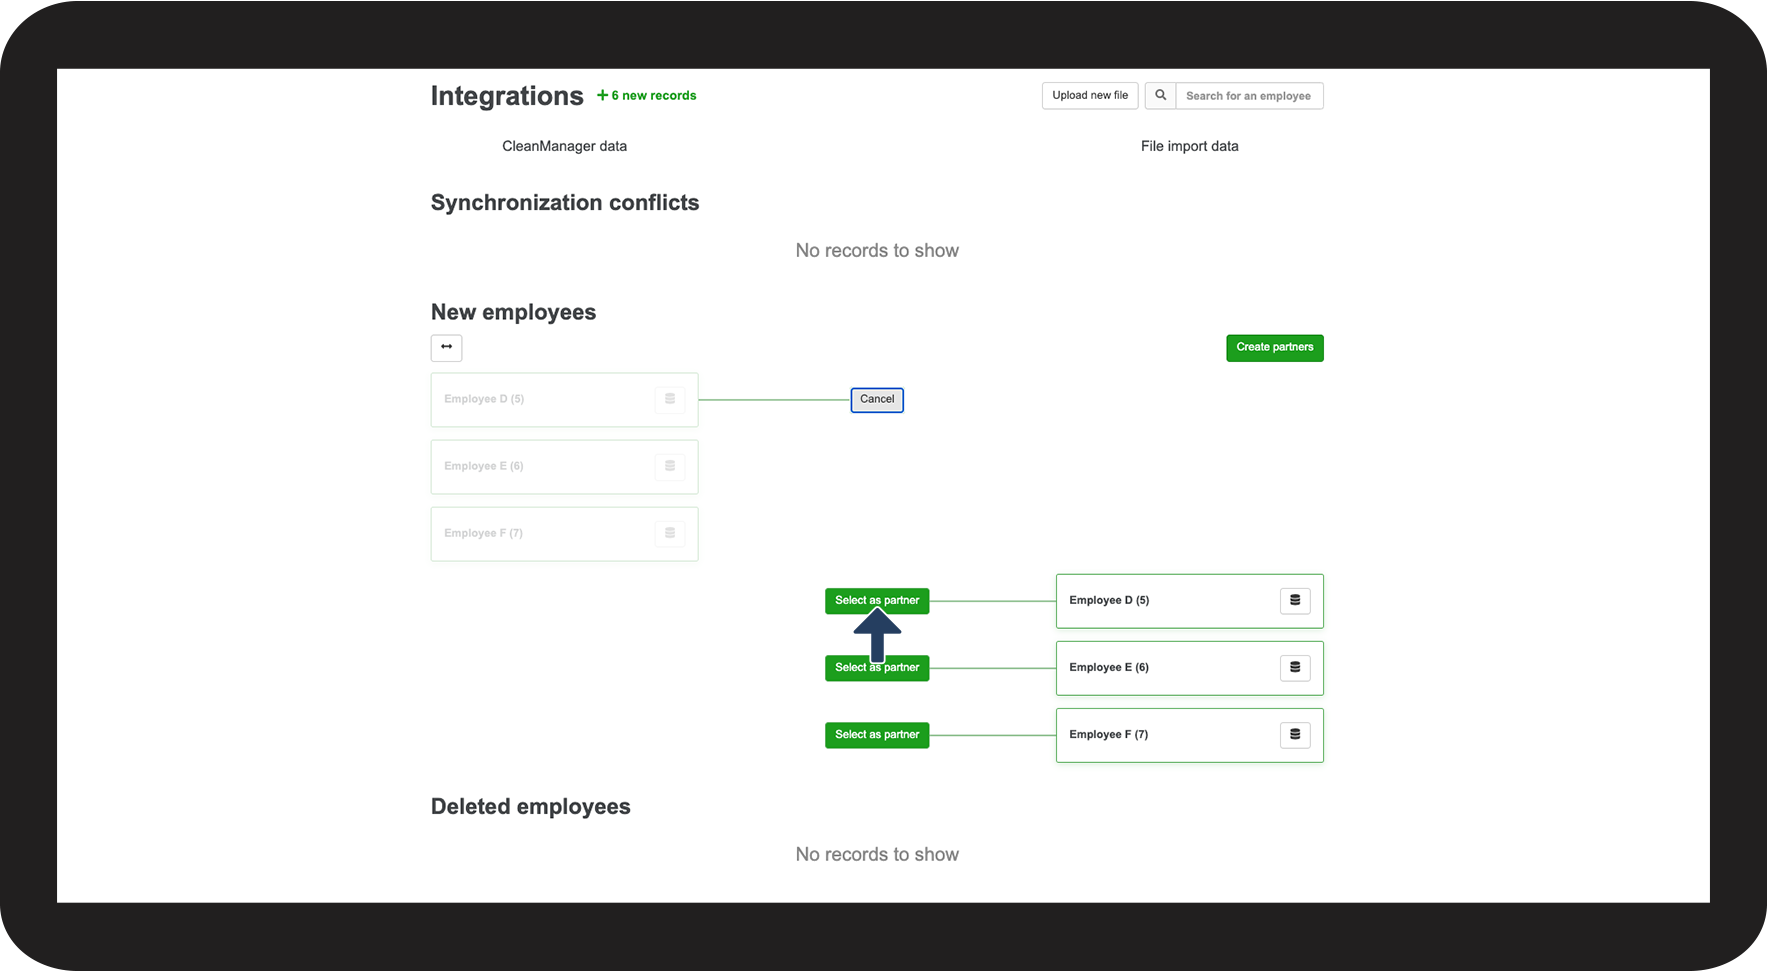Click Create partners button
This screenshot has width=1767, height=971.
point(1275,348)
